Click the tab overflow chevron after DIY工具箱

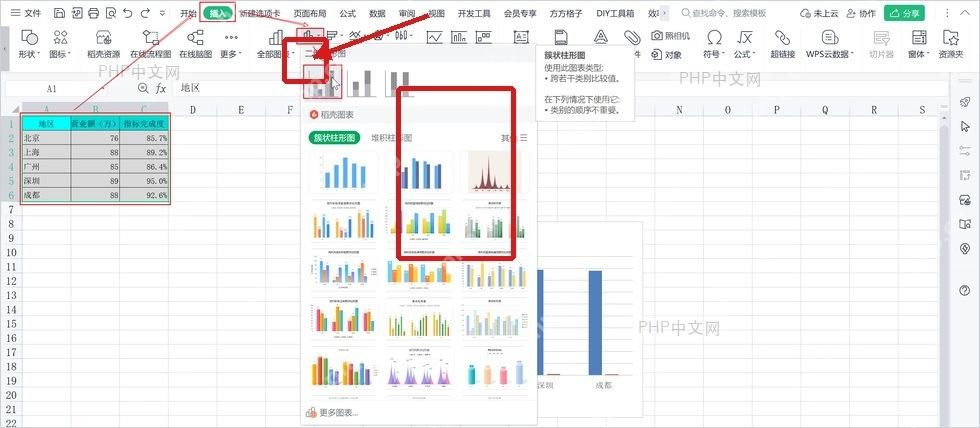tap(664, 13)
